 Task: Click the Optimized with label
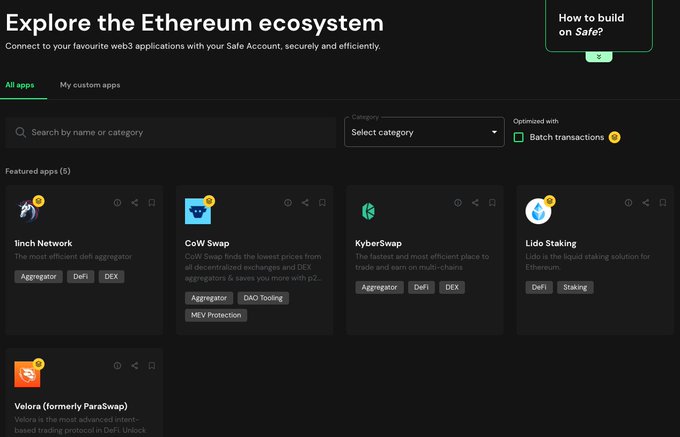(536, 121)
